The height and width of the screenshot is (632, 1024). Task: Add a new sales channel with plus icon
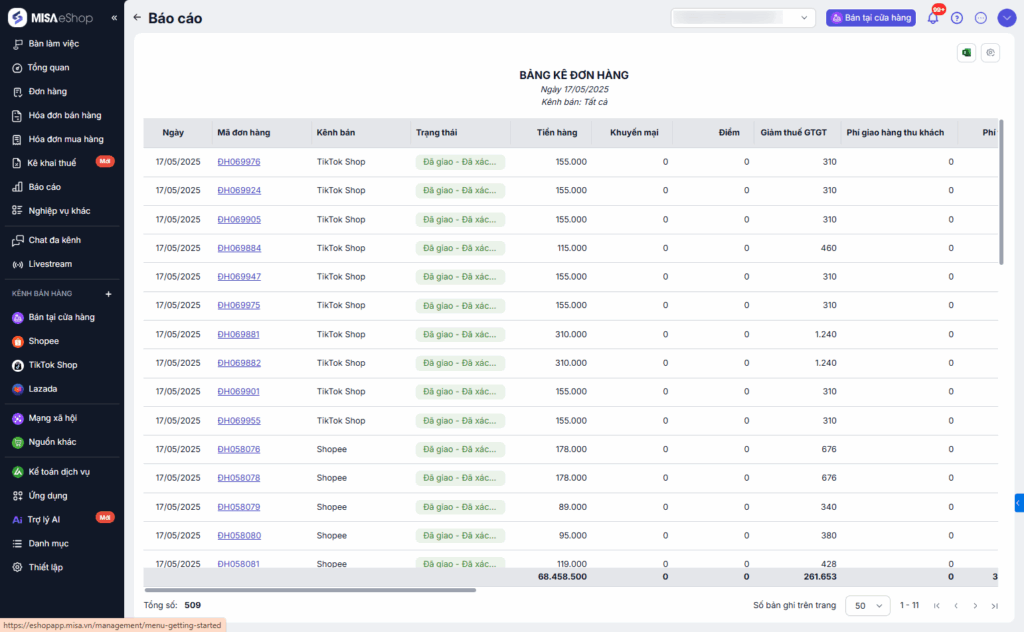tap(109, 294)
